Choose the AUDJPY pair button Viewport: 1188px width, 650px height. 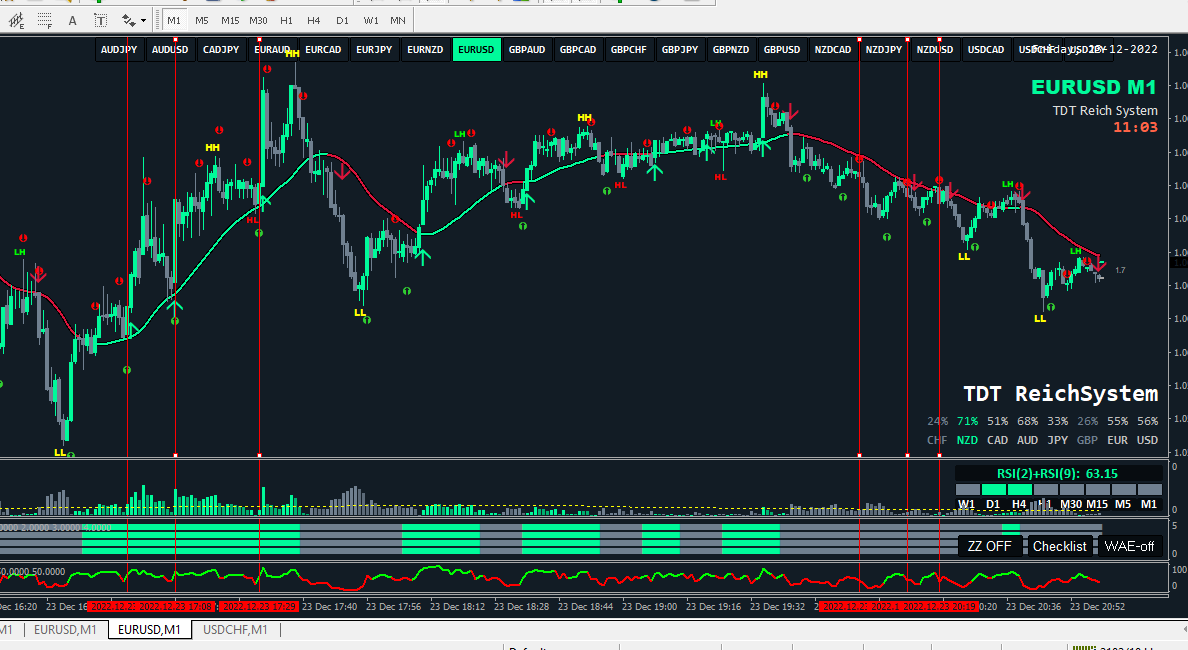pos(119,49)
